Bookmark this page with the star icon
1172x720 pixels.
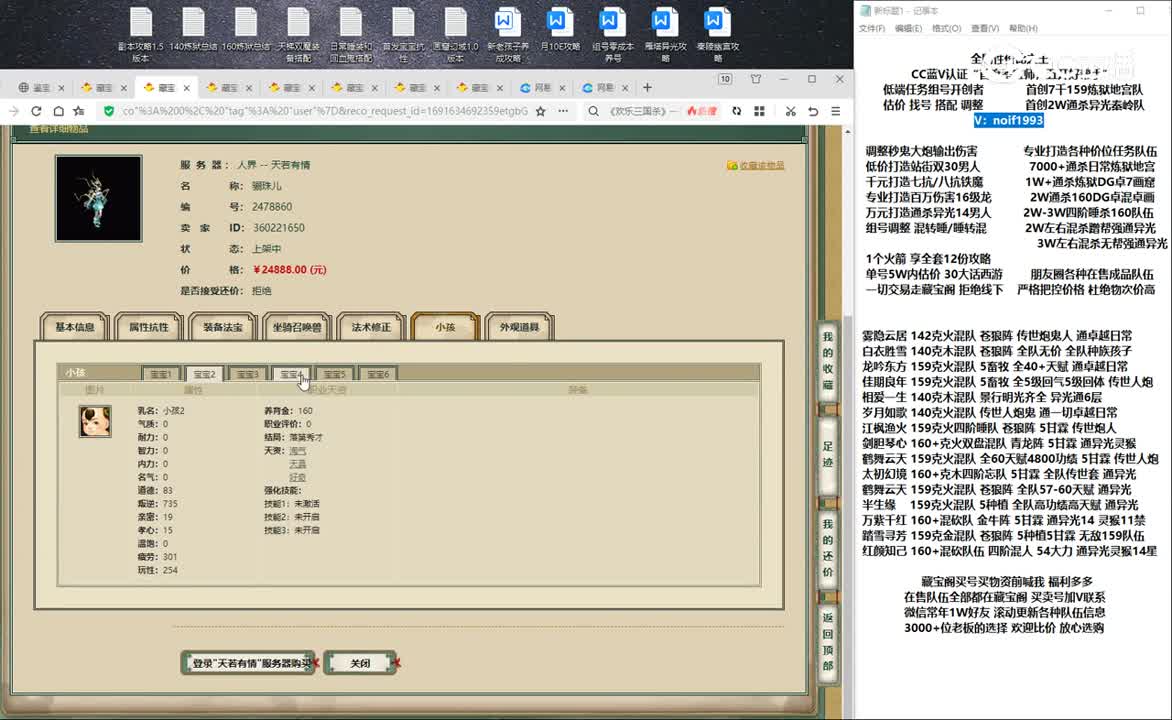click(x=540, y=111)
